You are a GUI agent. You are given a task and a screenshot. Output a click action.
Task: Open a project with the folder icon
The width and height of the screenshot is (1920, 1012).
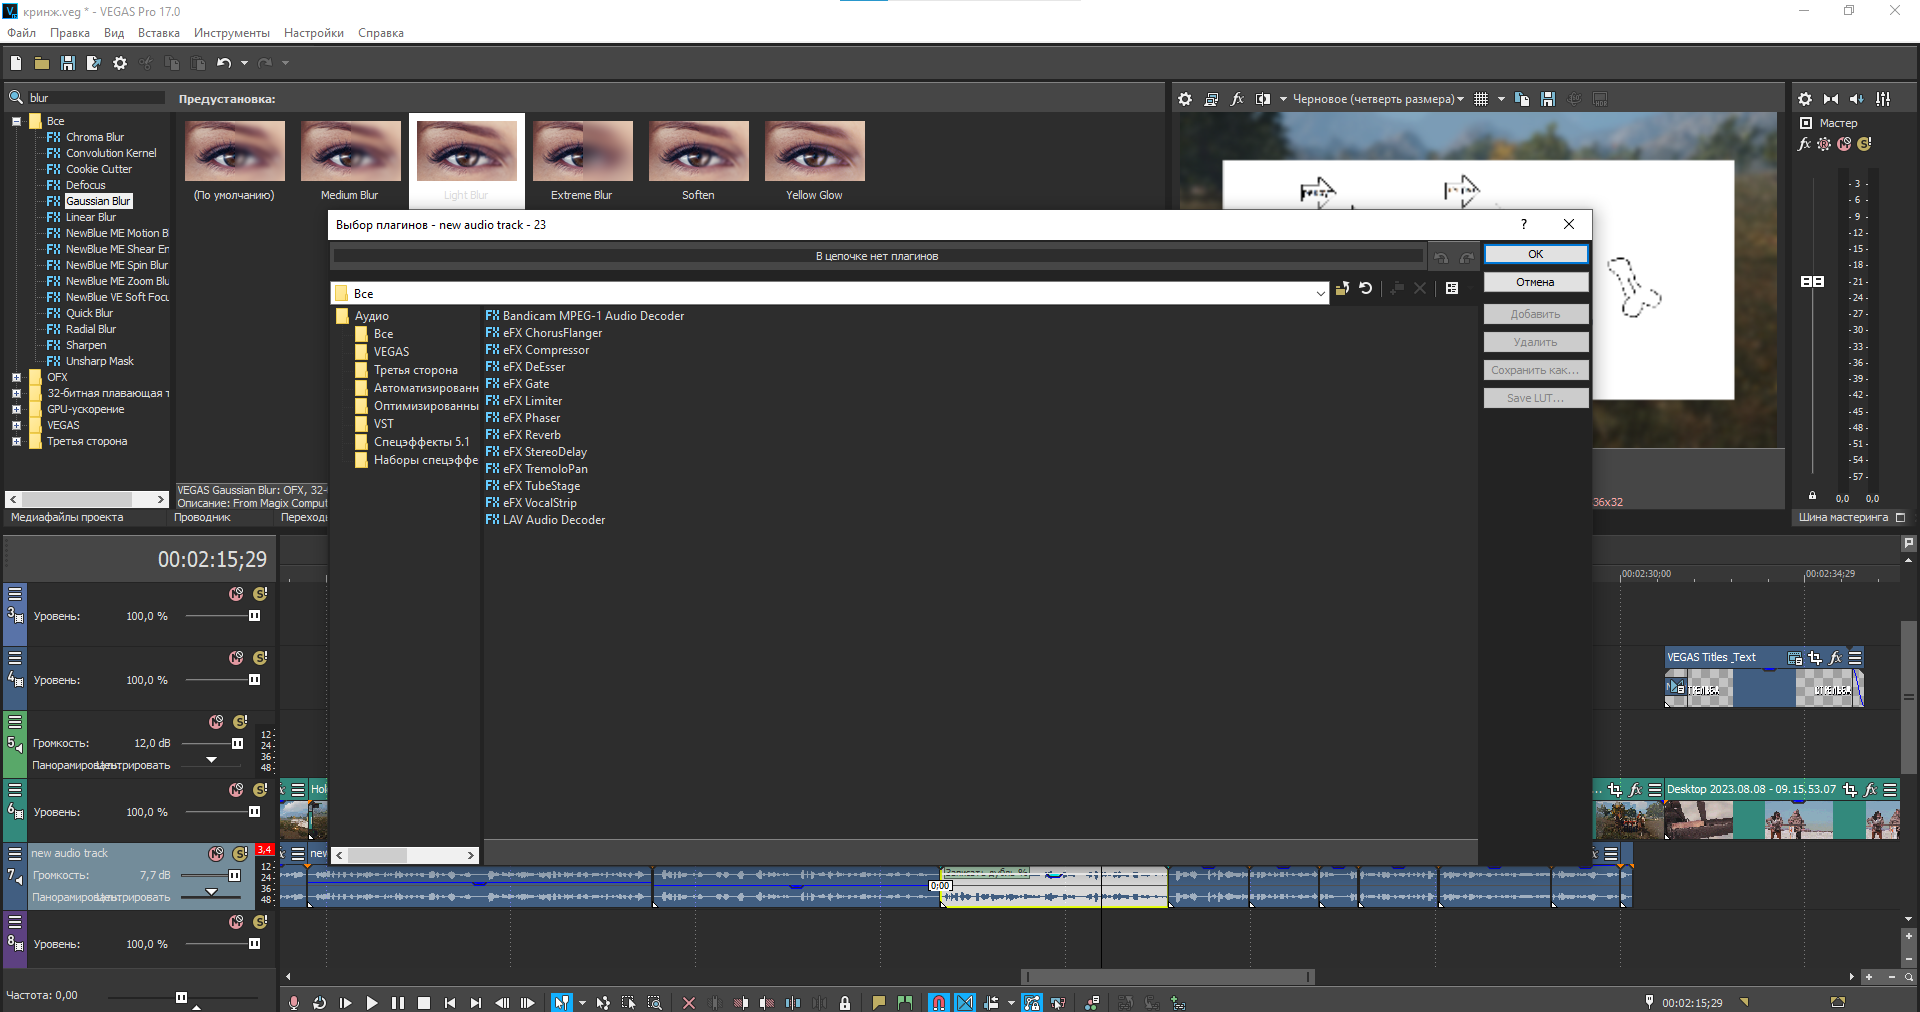pos(42,63)
